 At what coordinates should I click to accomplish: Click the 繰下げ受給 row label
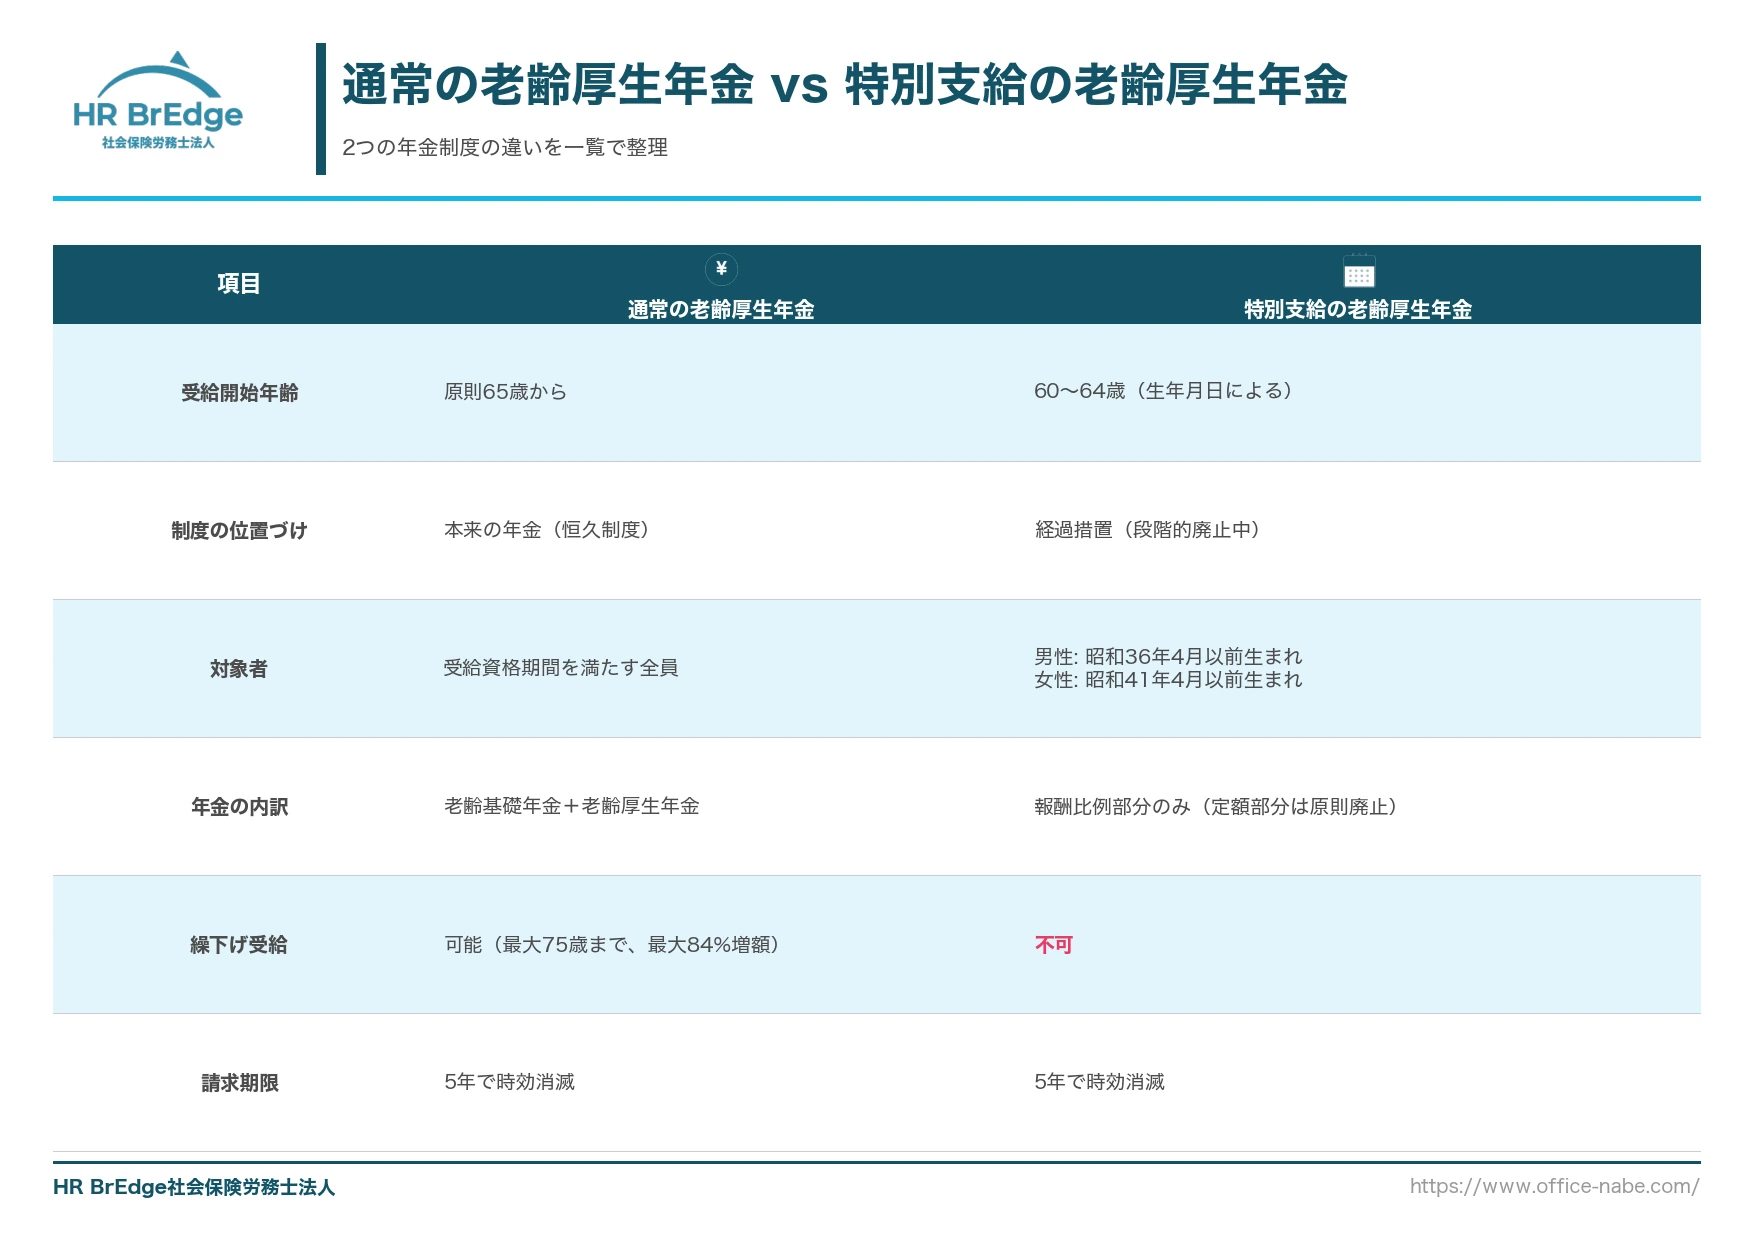coord(239,945)
